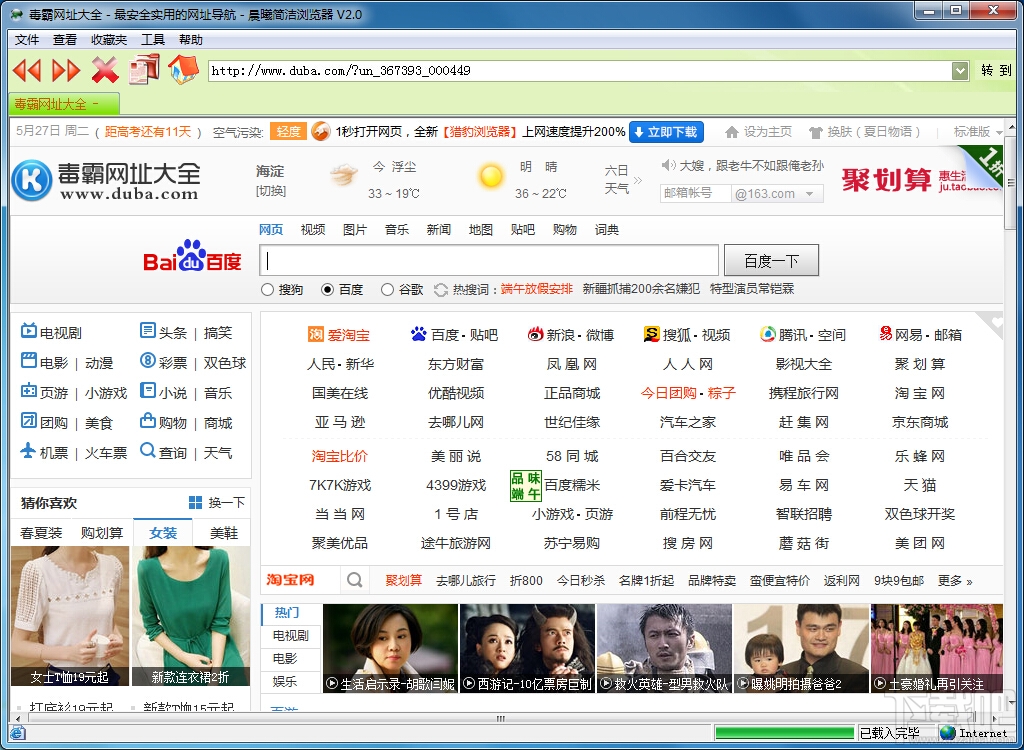Viewport: 1024px width, 750px height.
Task: Open the 收藏夹 menu
Action: 108,40
